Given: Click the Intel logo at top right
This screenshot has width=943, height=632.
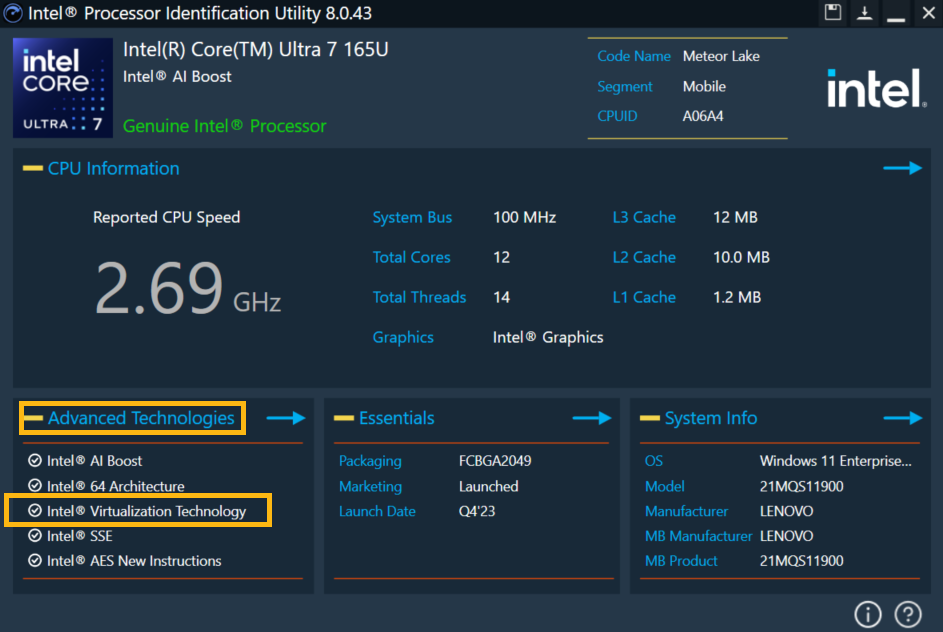Looking at the screenshot, I should [x=874, y=90].
